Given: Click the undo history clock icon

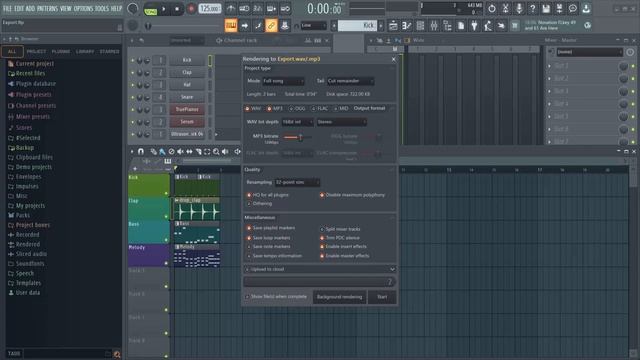Looking at the screenshot, I should point(492,8).
